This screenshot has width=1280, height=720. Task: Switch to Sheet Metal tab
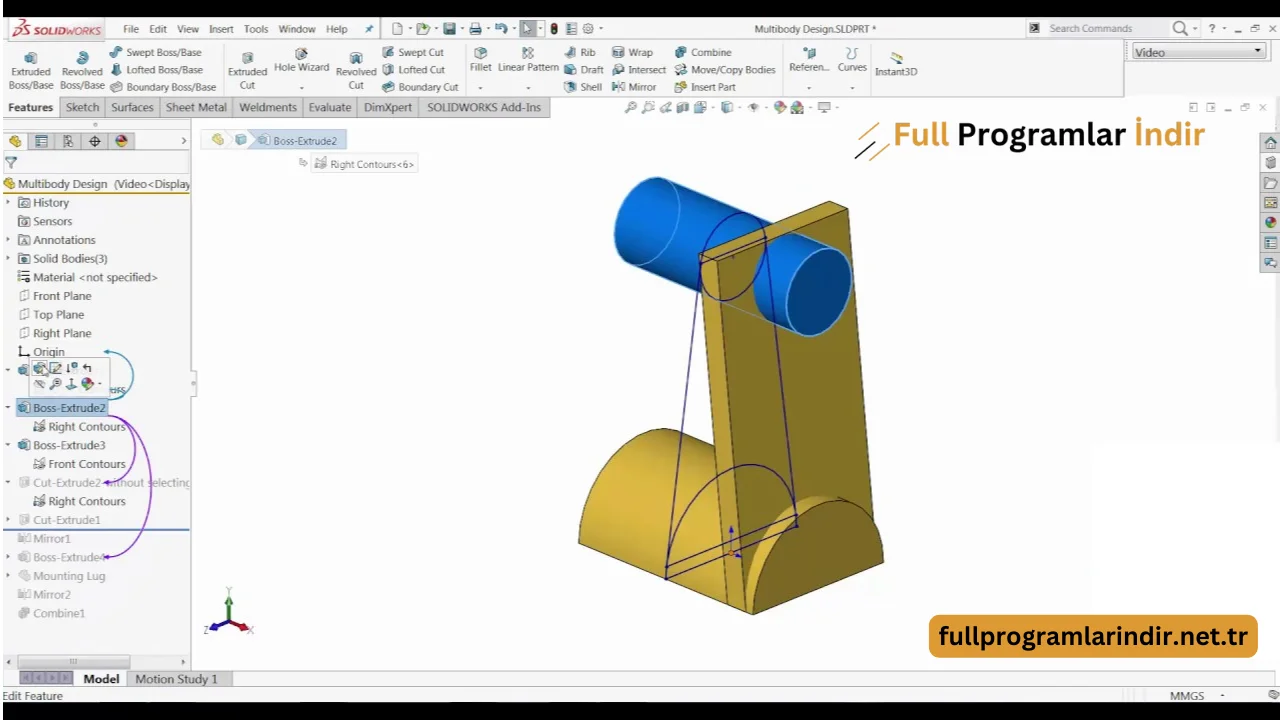pos(196,107)
